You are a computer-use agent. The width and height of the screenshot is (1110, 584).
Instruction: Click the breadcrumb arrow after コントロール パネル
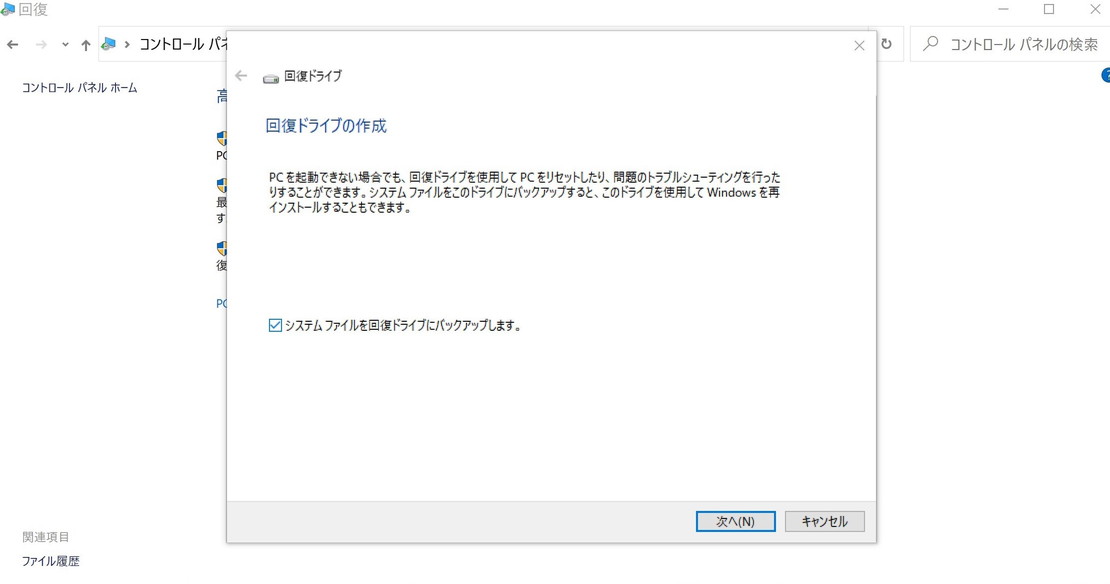point(225,44)
